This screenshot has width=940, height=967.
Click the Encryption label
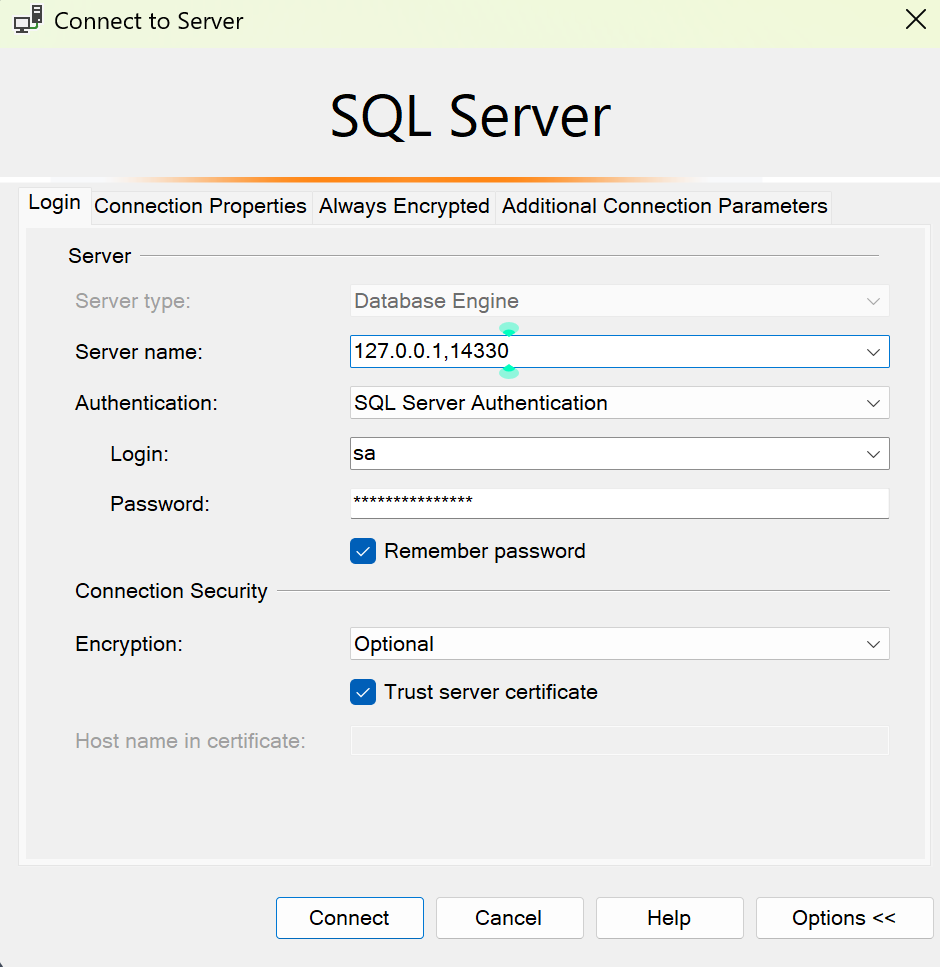(x=129, y=644)
